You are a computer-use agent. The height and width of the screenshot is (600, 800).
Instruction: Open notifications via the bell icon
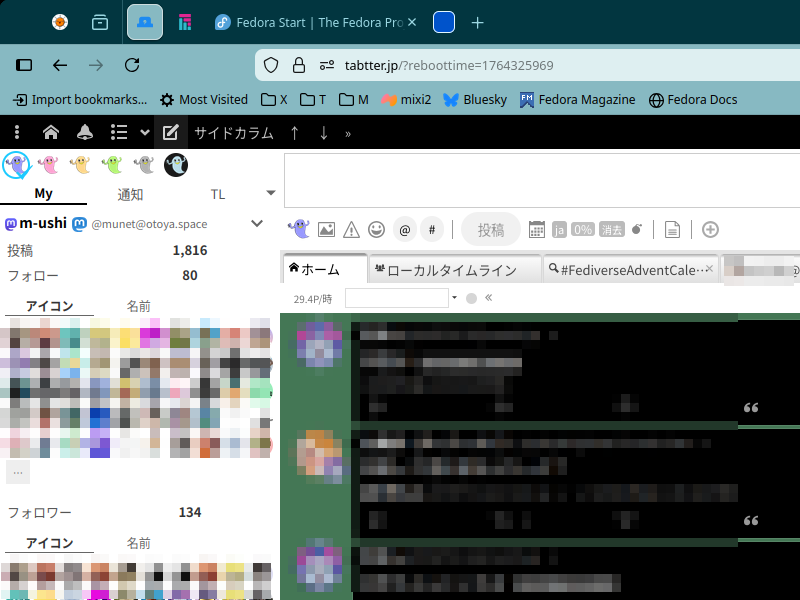(x=84, y=133)
